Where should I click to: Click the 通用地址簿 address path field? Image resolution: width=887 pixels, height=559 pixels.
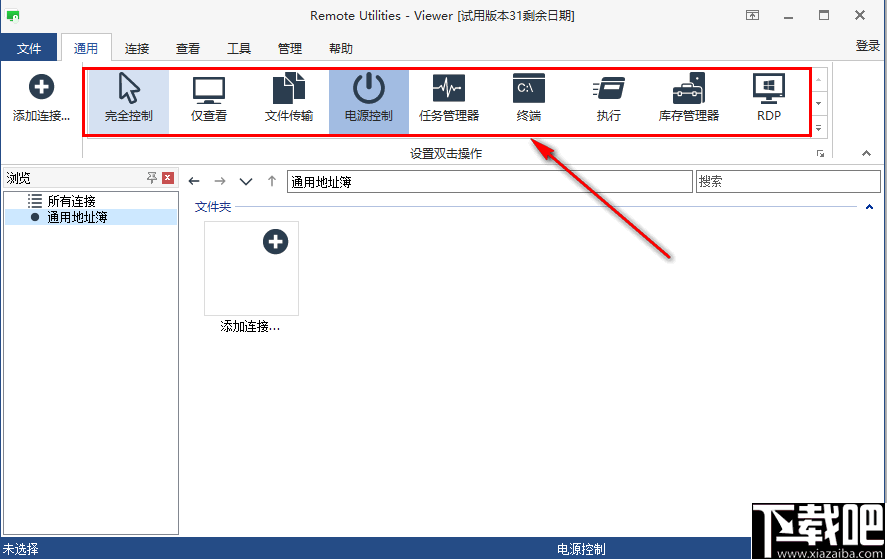click(490, 182)
